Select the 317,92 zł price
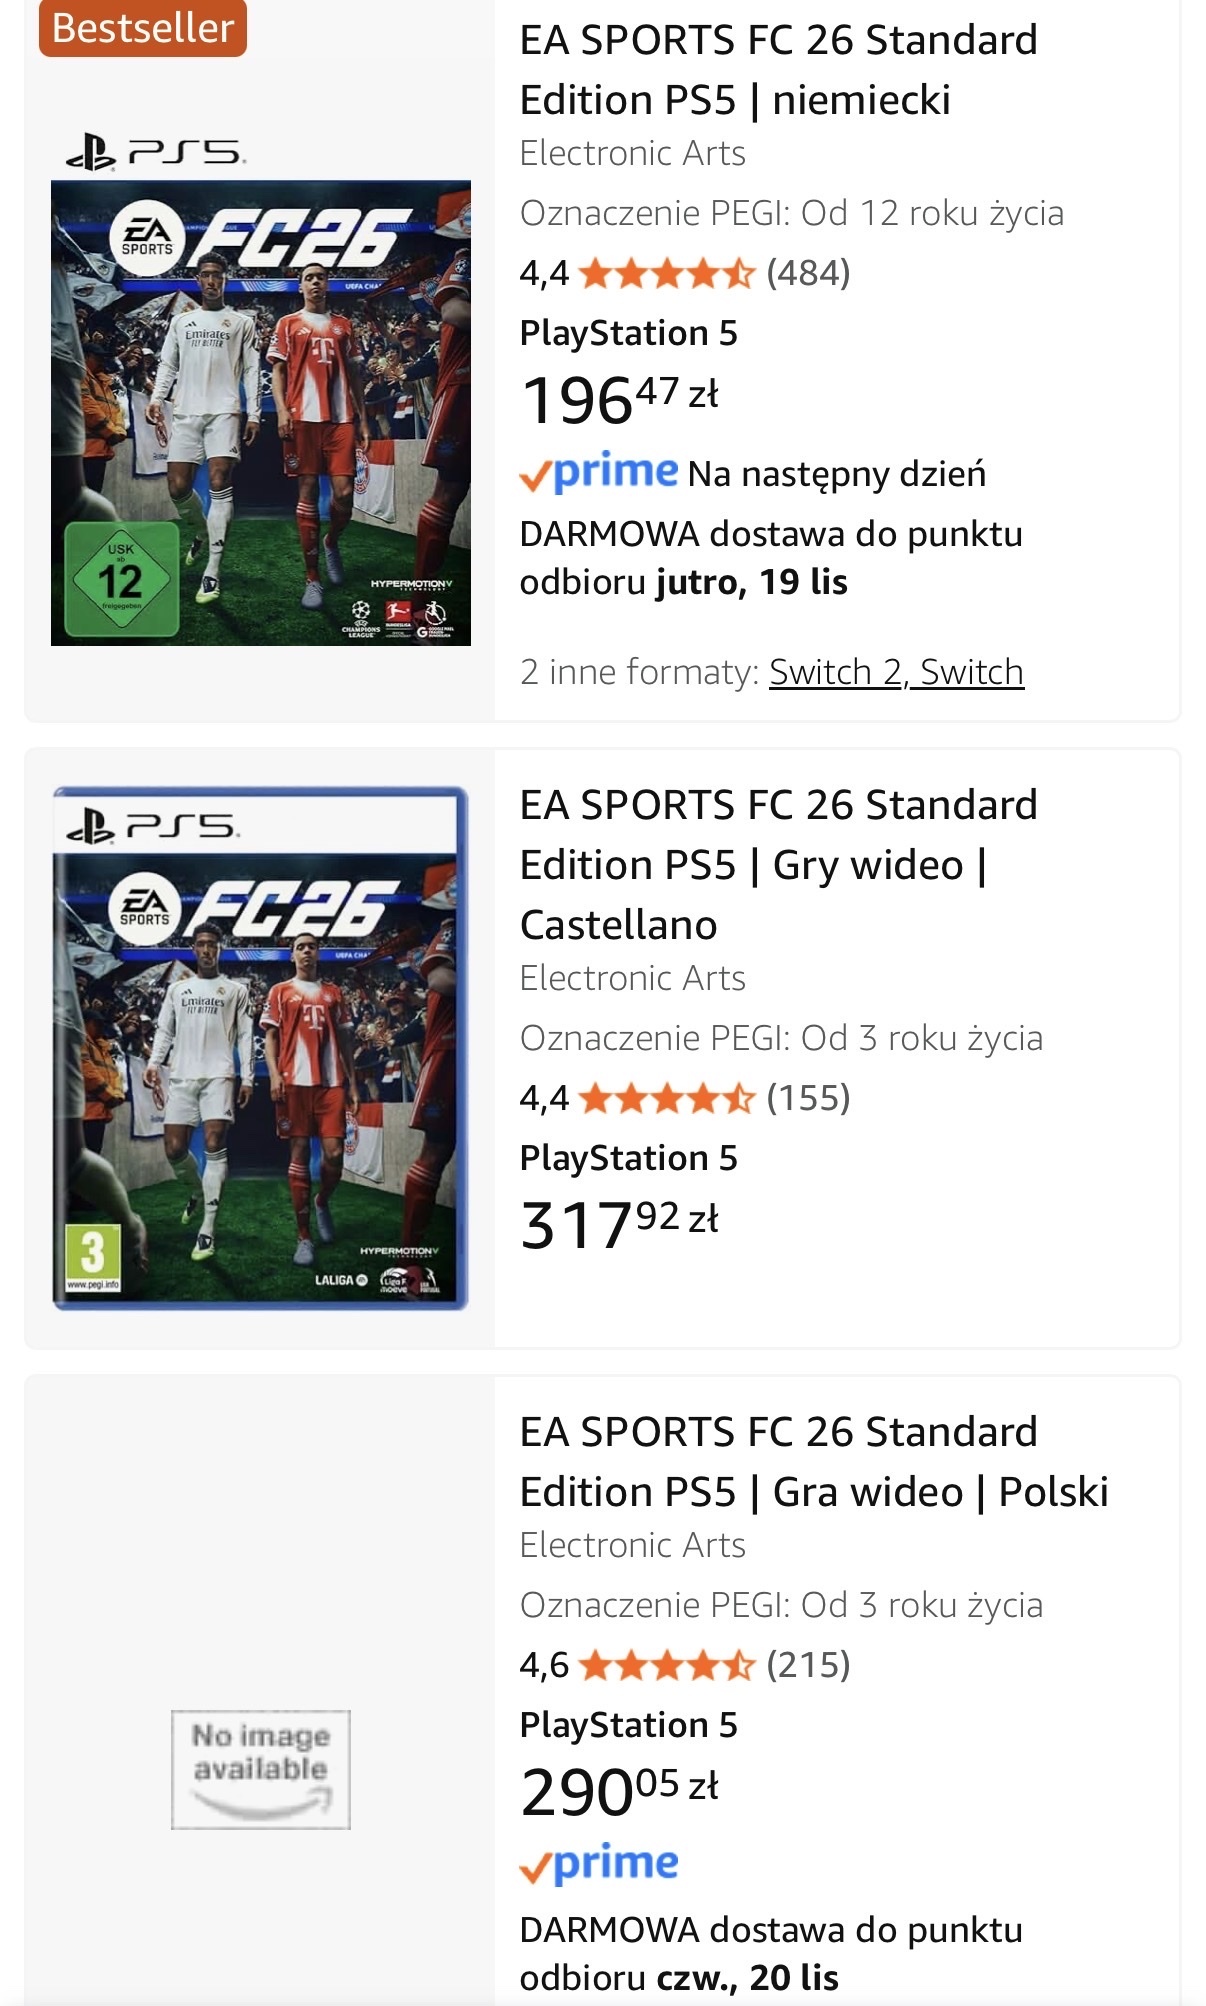The height and width of the screenshot is (2006, 1206). (619, 1224)
